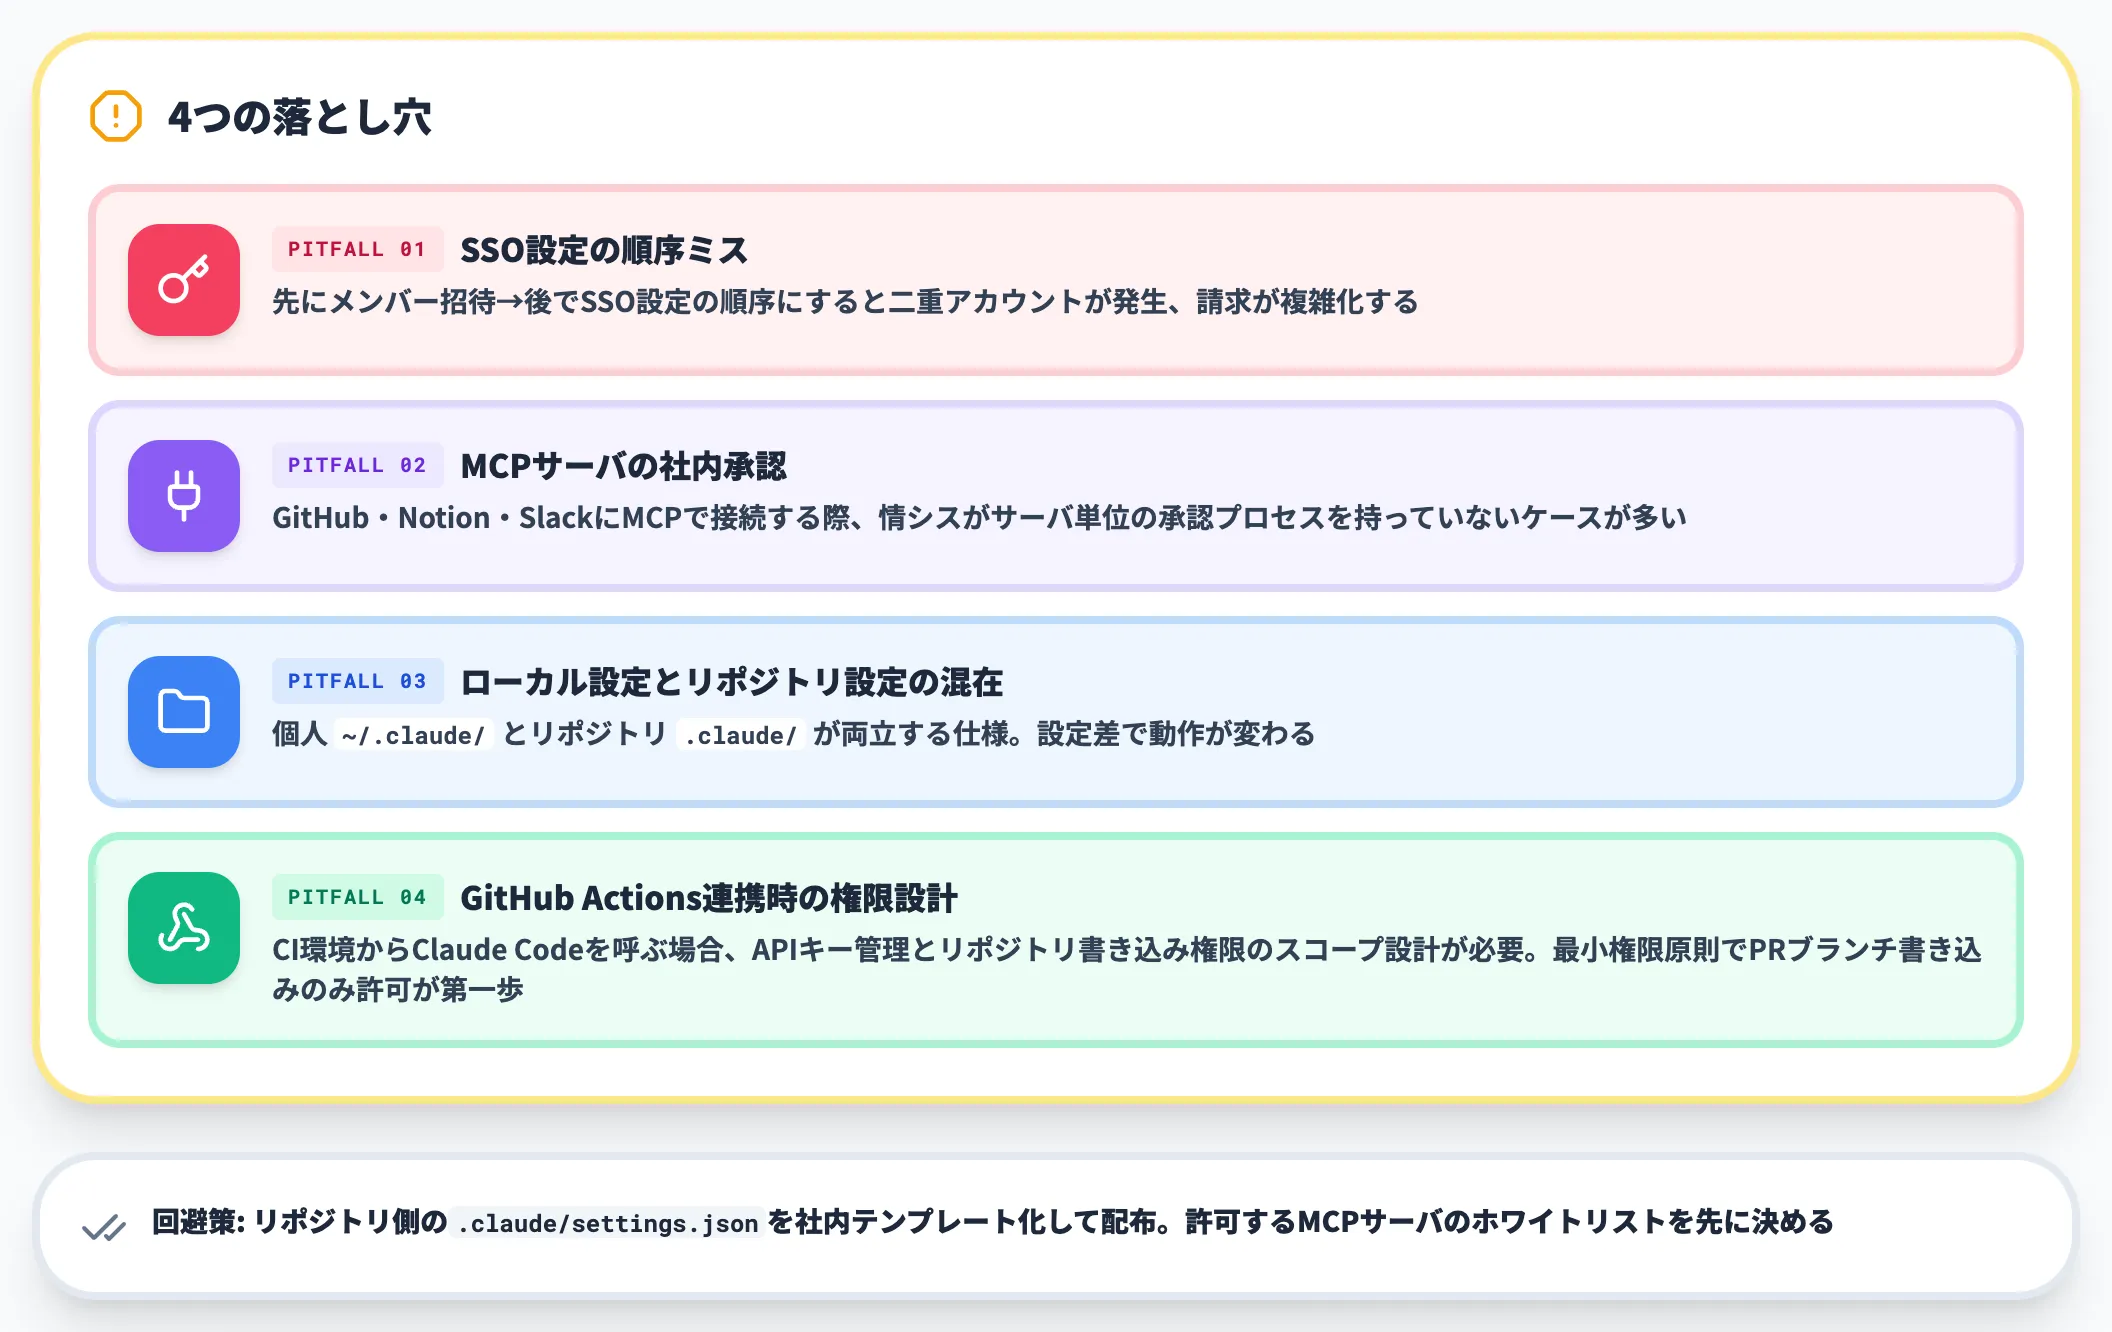This screenshot has width=2112, height=1332.
Task: Click the purple plug icon for MCP pitfall
Action: point(184,496)
